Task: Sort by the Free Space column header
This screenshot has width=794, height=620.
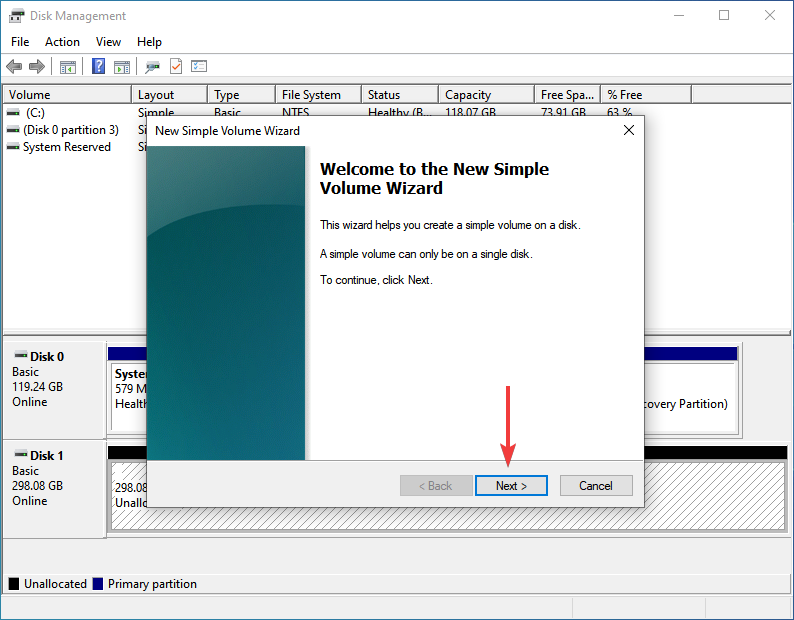Action: [568, 95]
